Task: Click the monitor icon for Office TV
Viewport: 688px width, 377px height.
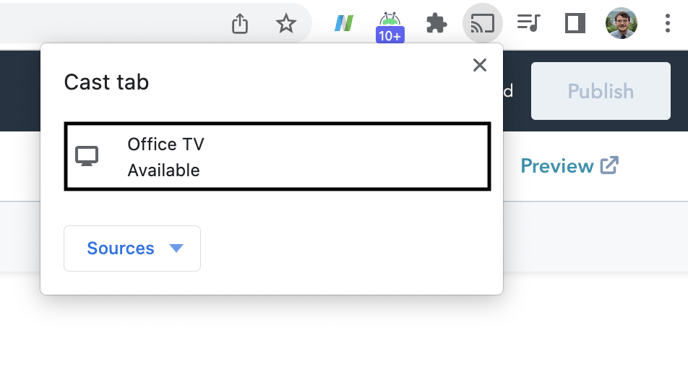Action: coord(86,156)
